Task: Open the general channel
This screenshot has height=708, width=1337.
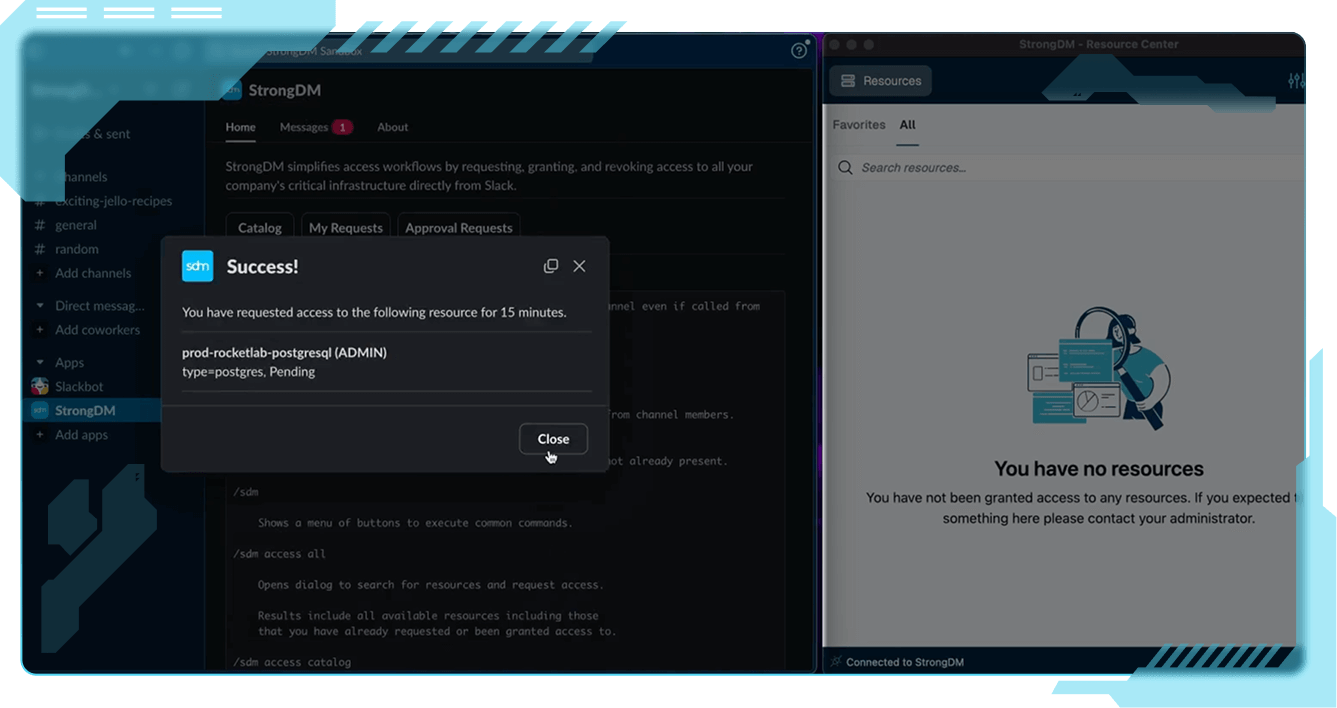Action: 76,225
